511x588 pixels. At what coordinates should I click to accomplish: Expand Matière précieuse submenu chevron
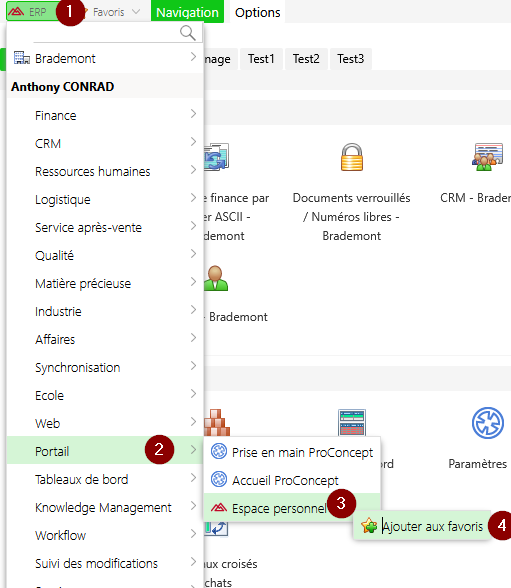coord(193,282)
